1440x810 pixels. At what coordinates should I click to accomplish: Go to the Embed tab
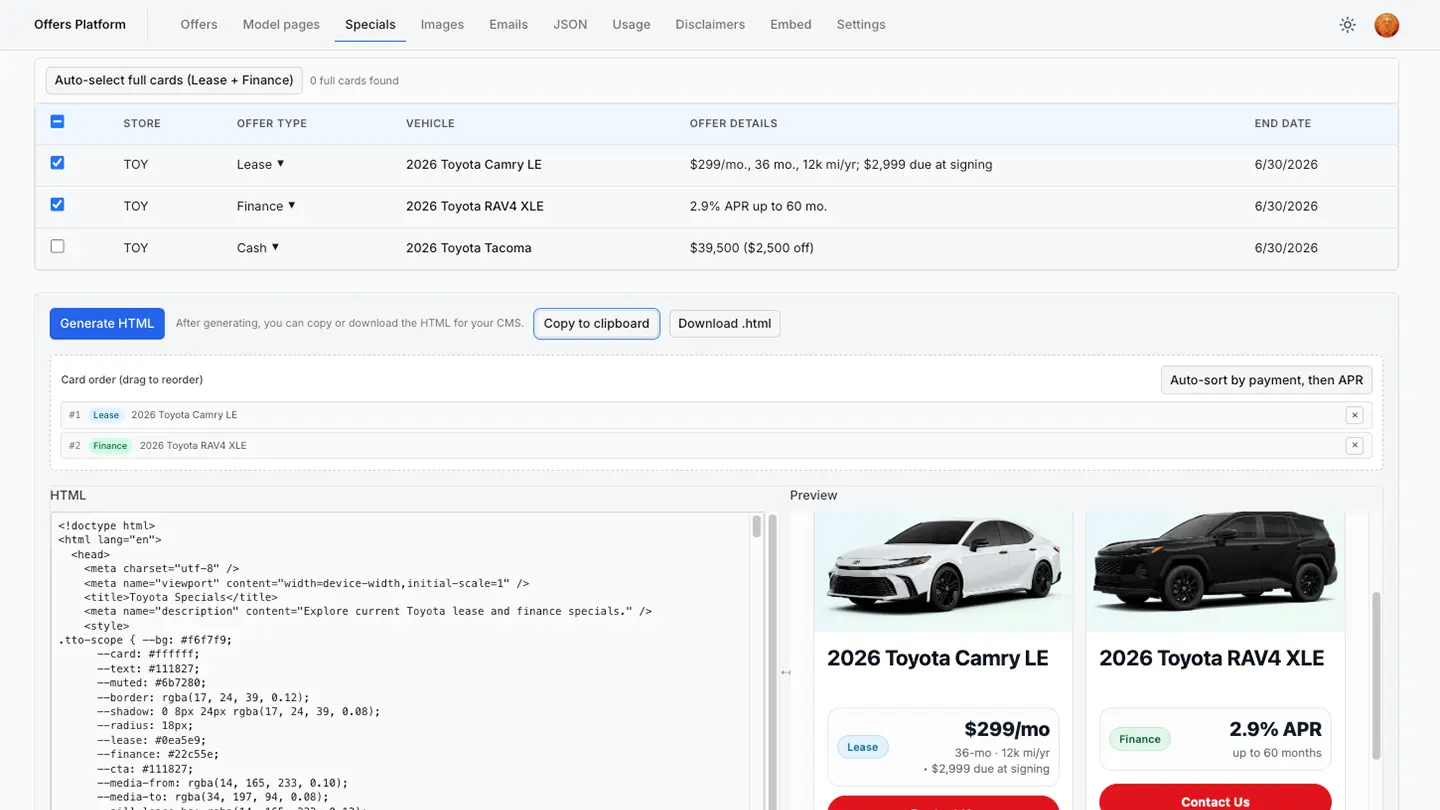[x=791, y=24]
